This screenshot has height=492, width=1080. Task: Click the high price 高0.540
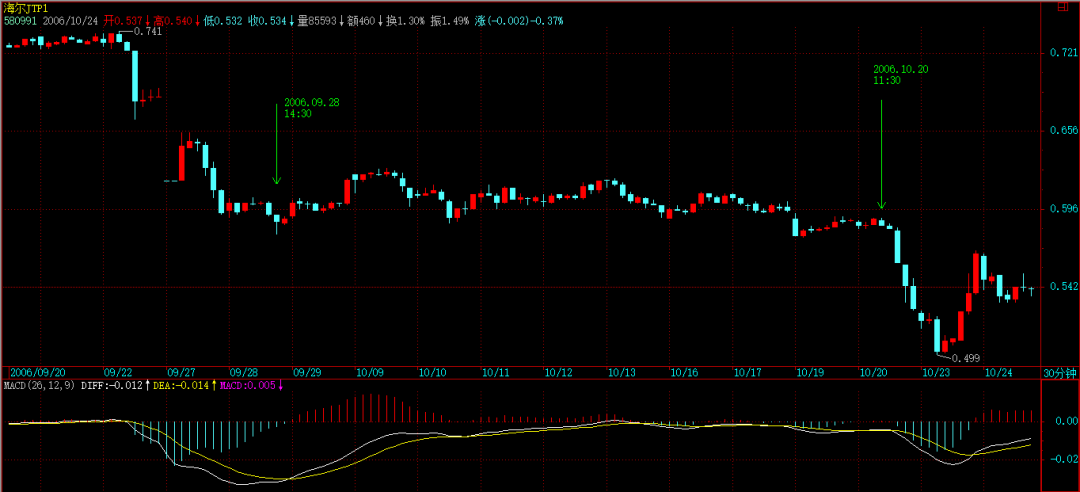pos(175,21)
